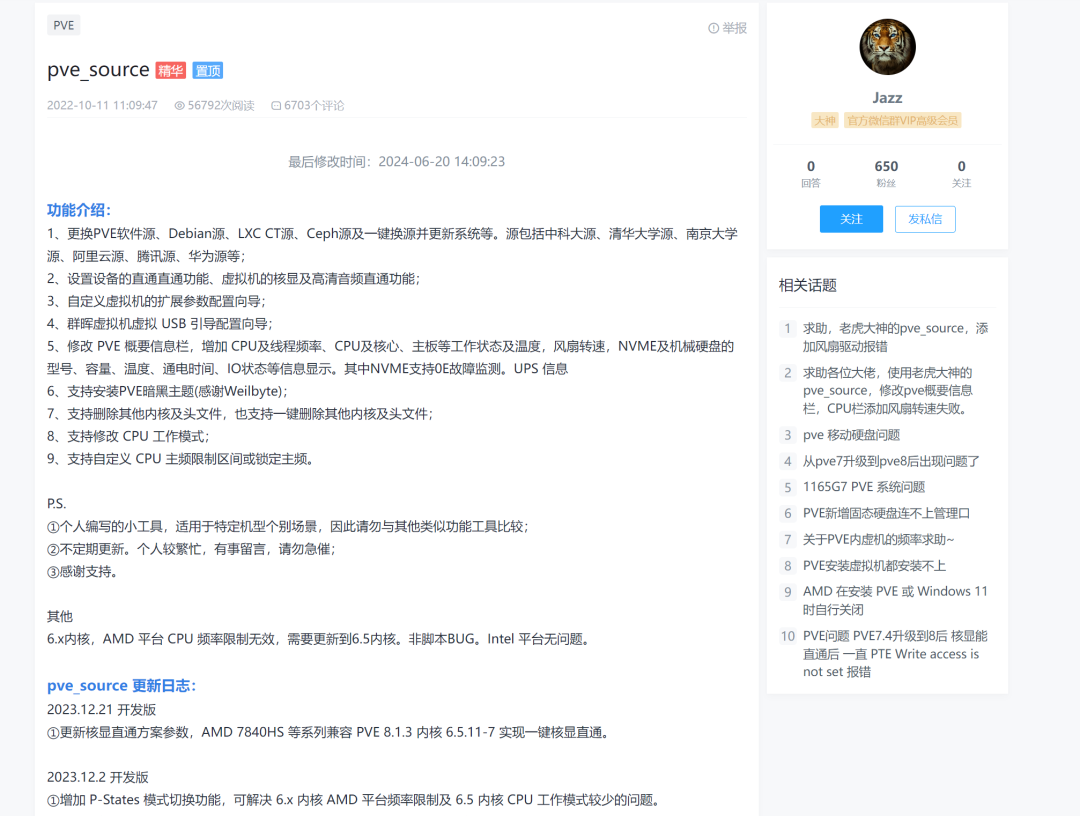Viewport: 1080px width, 816px height.
Task: Click the 官方微信群VIP高级会员 badge
Action: coord(902,121)
